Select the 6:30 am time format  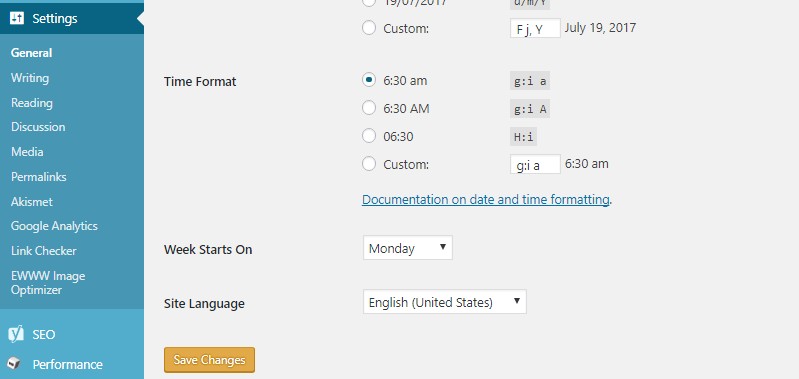369,80
